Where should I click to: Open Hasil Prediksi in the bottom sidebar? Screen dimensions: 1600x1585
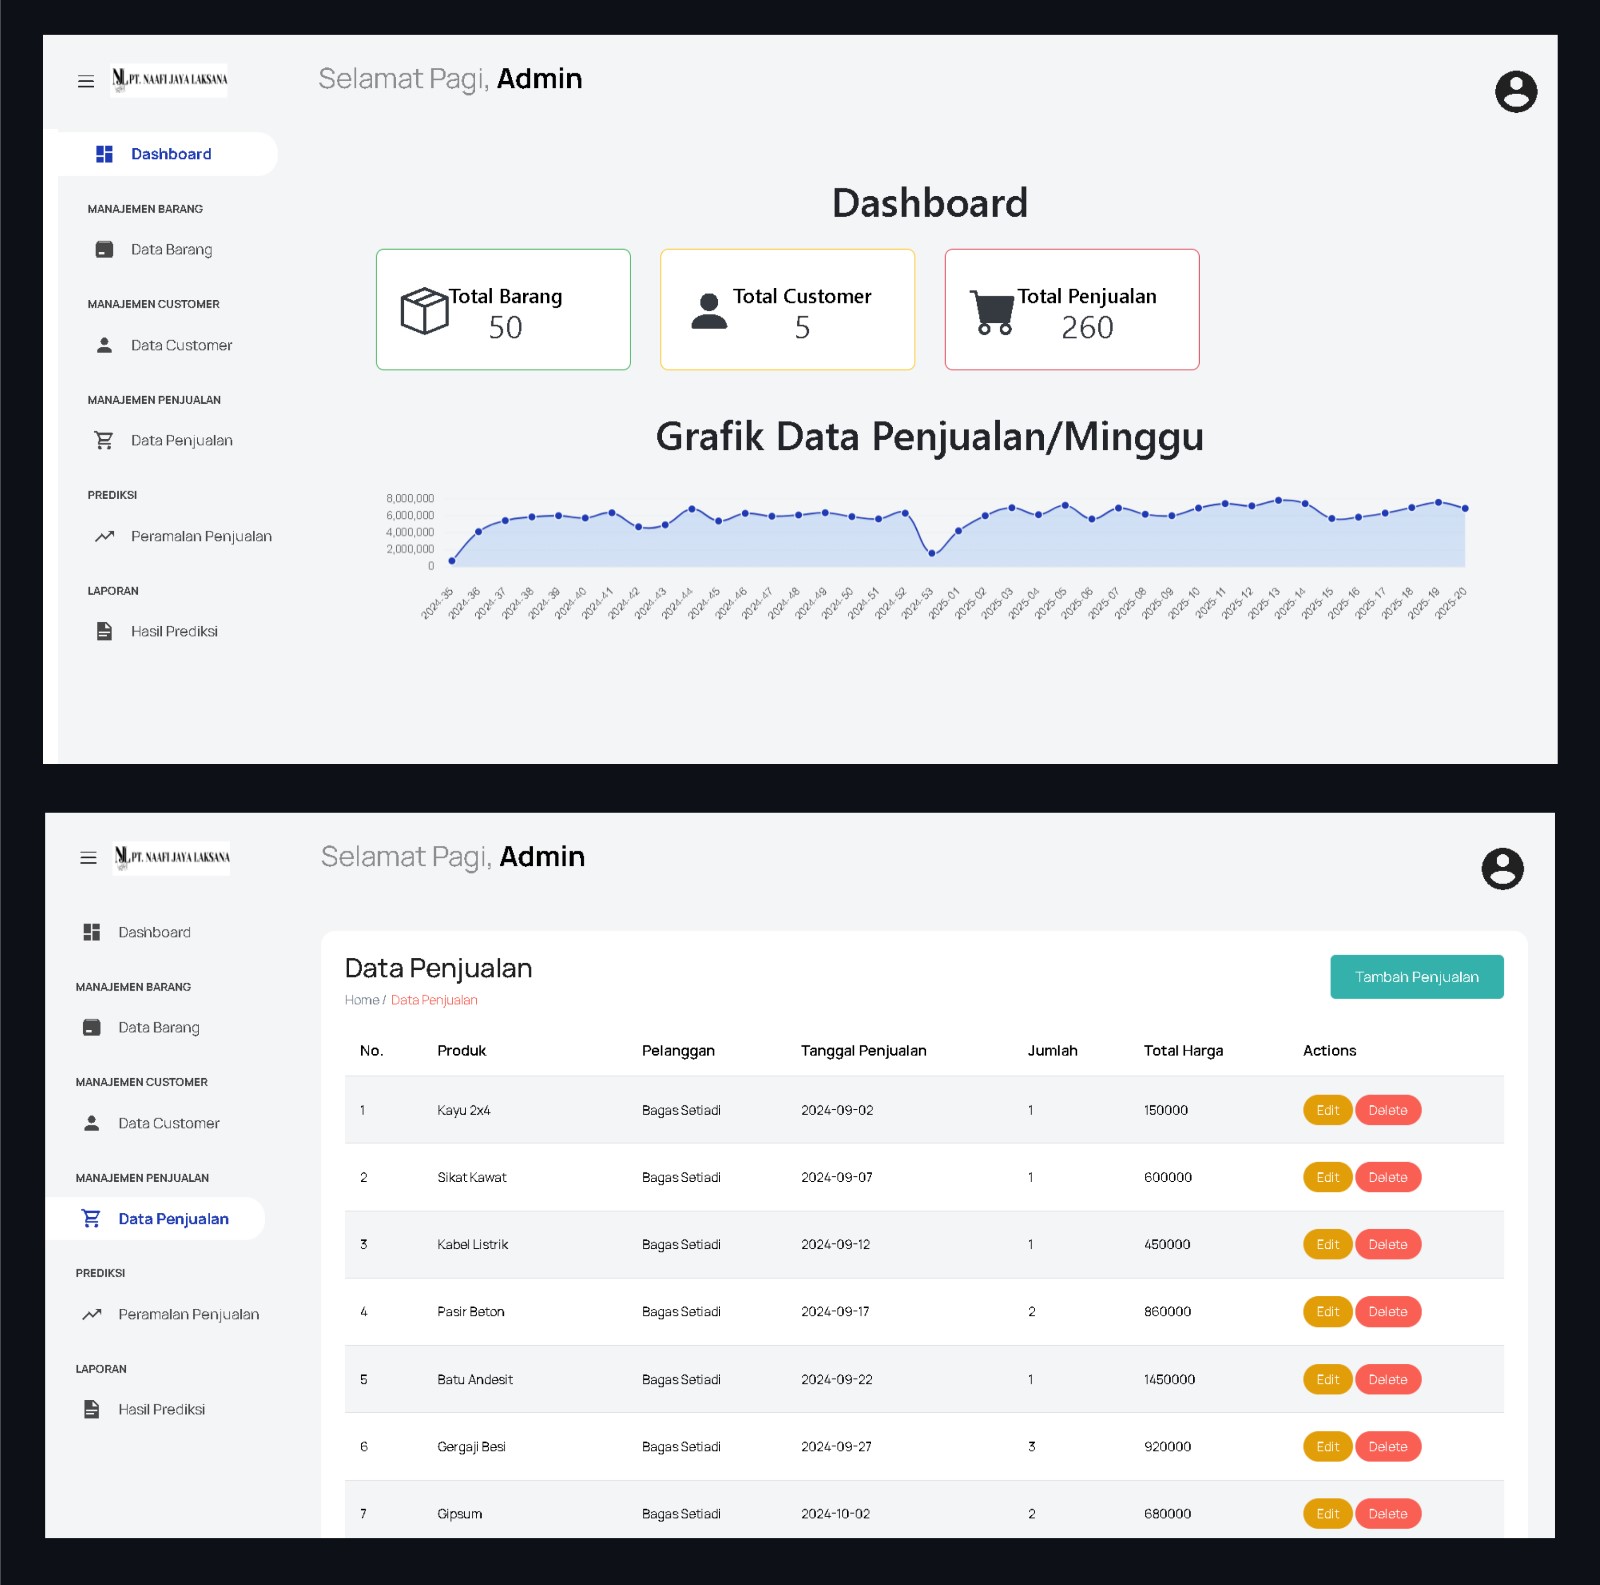tap(161, 1409)
